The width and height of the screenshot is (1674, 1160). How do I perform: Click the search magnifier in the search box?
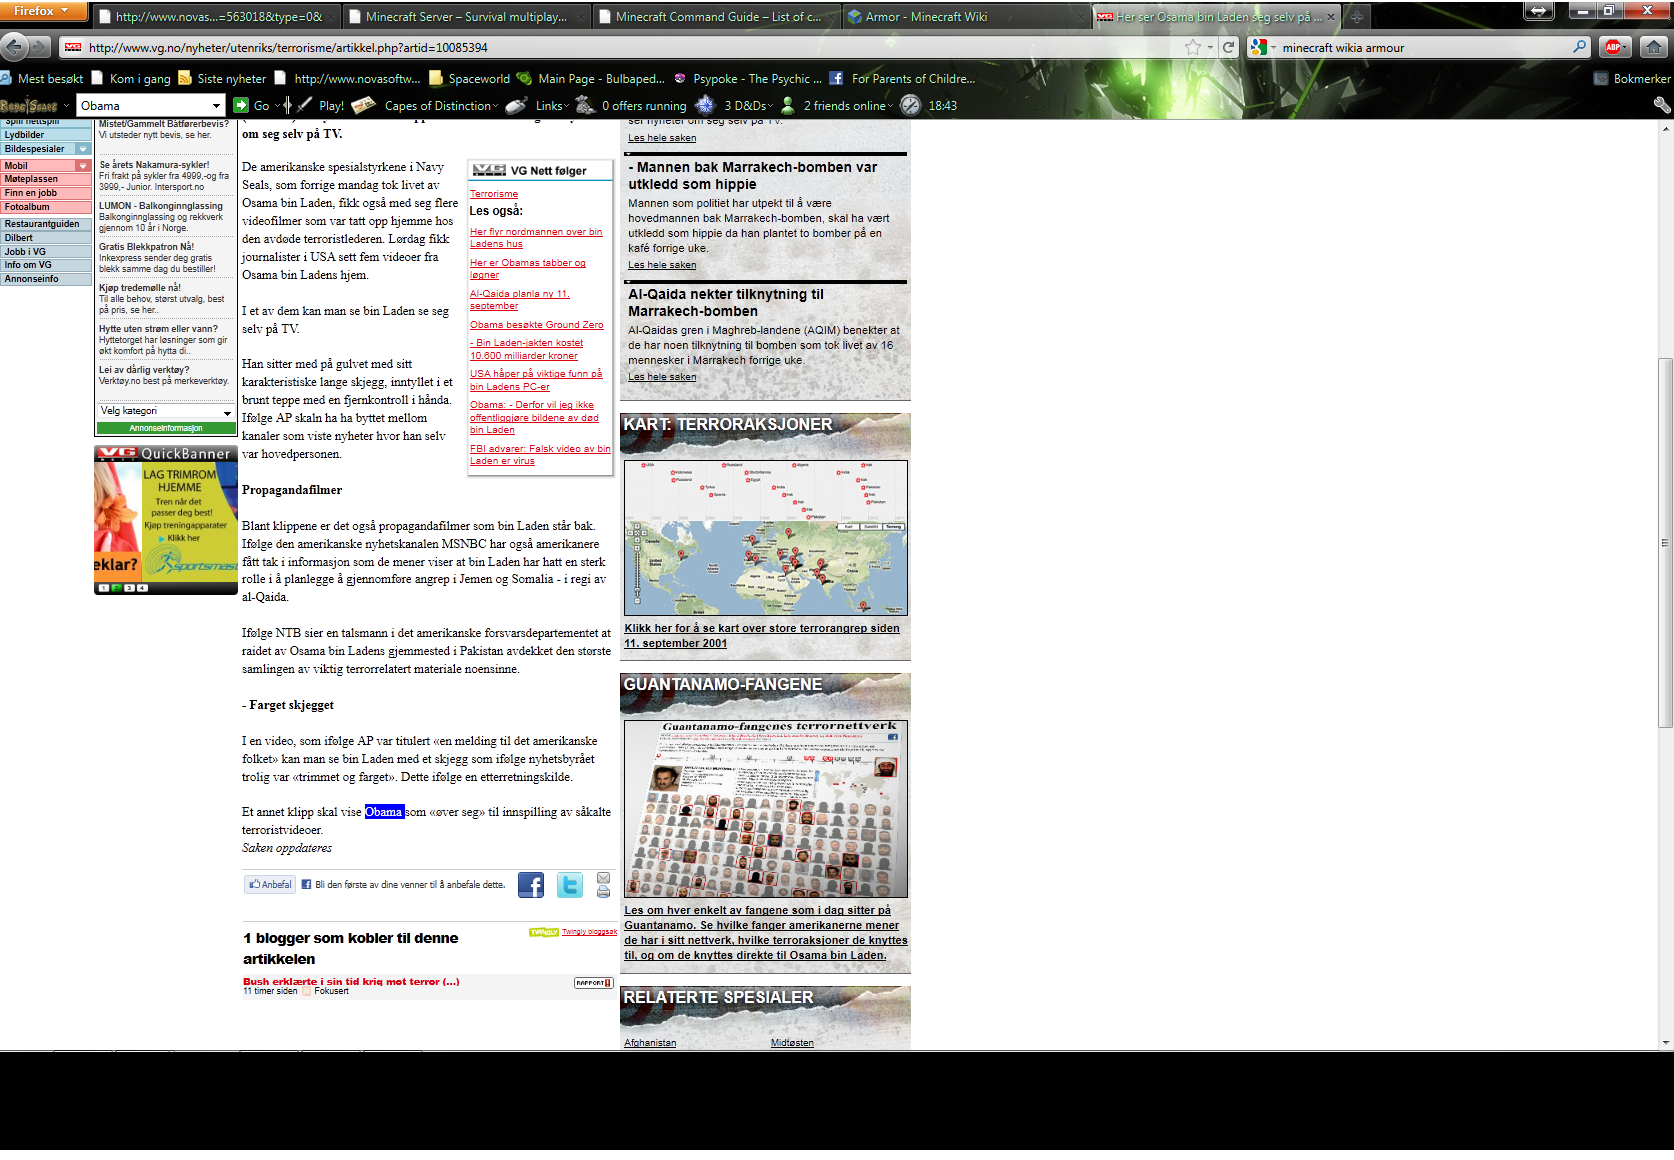(x=1580, y=47)
